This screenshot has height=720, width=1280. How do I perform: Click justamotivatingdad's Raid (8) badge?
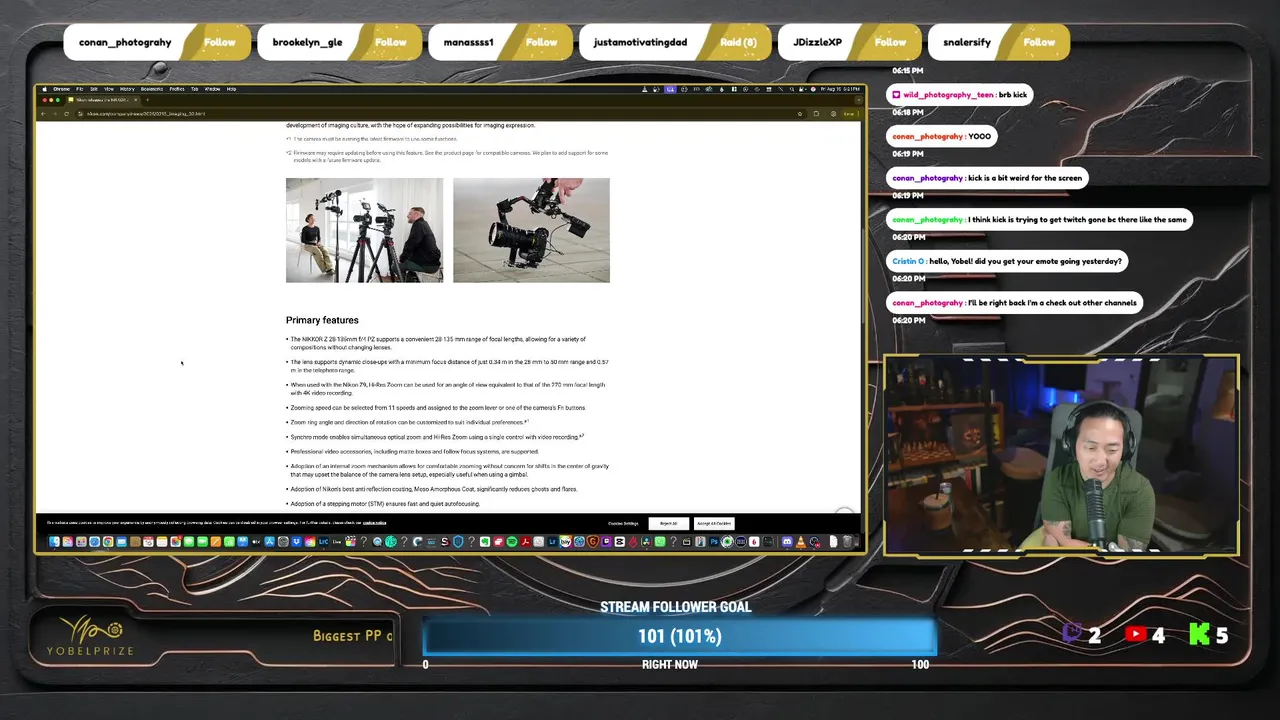(x=738, y=42)
